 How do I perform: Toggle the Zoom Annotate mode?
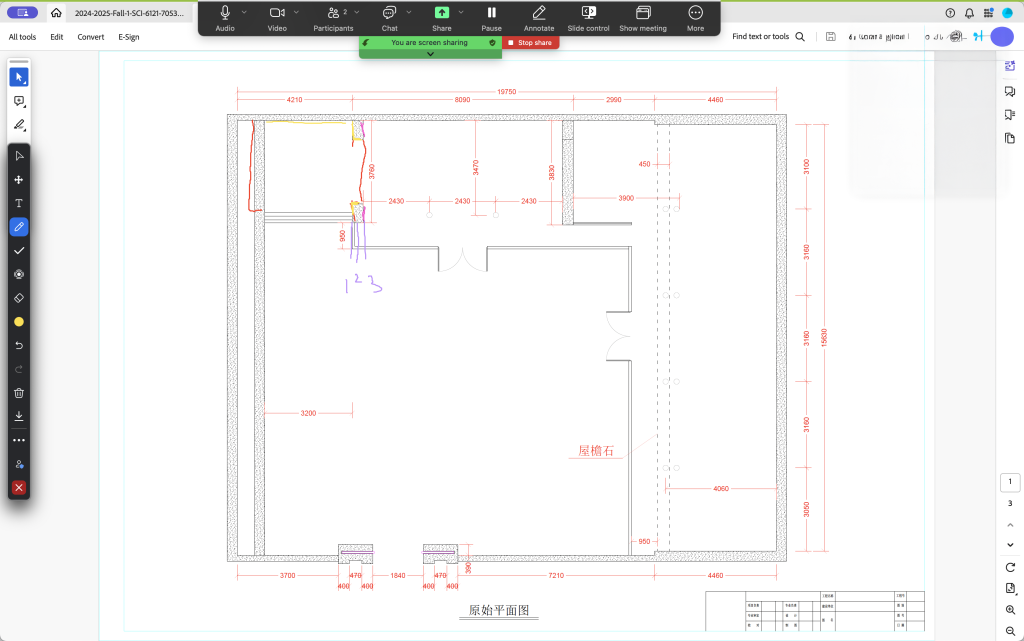[539, 17]
